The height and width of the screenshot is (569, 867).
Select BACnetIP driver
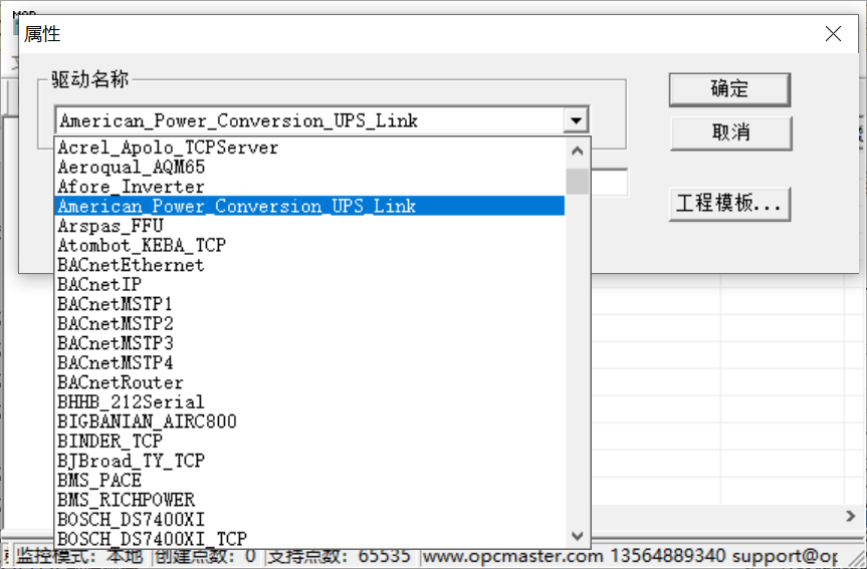[310, 284]
